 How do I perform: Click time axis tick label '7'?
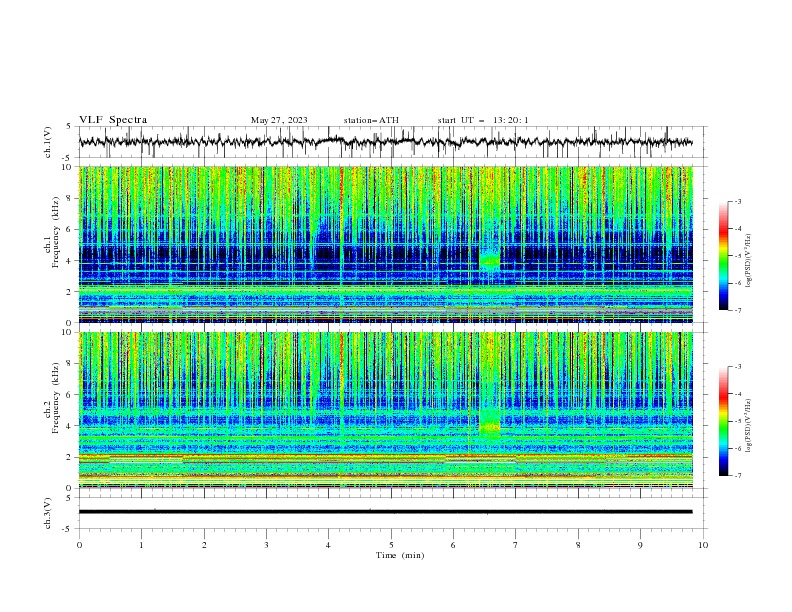(516, 545)
